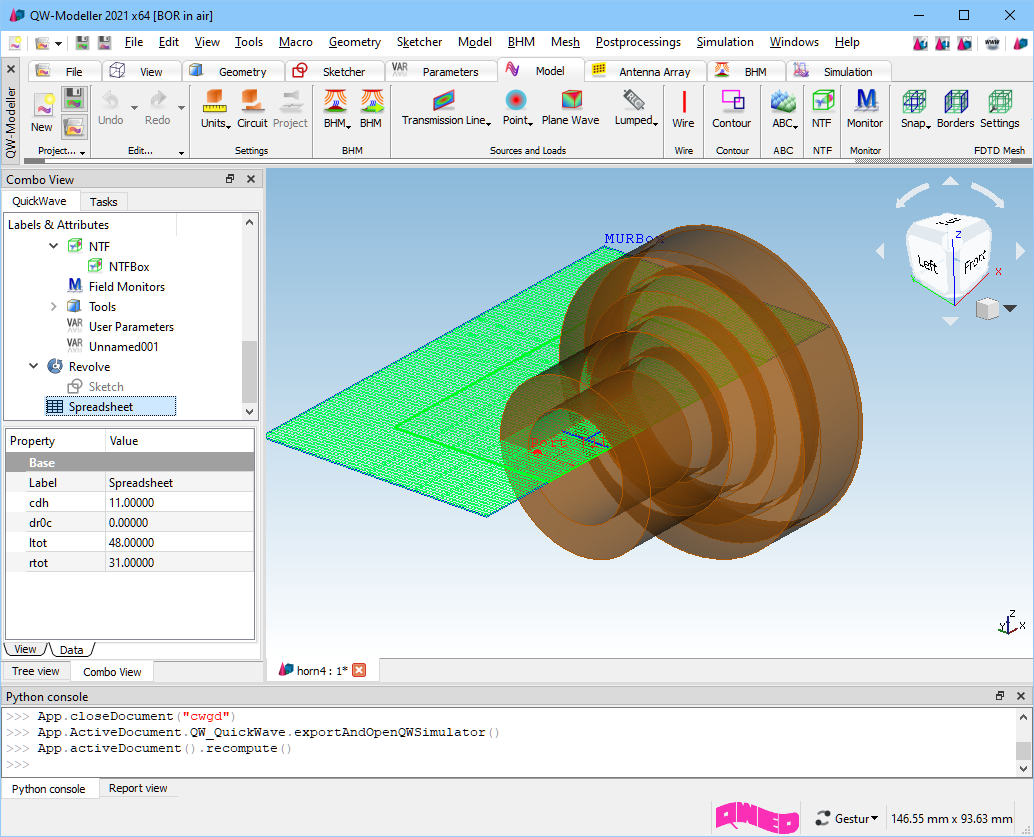This screenshot has height=837, width=1034.
Task: Open the Postprocessings menu
Action: pyautogui.click(x=638, y=42)
